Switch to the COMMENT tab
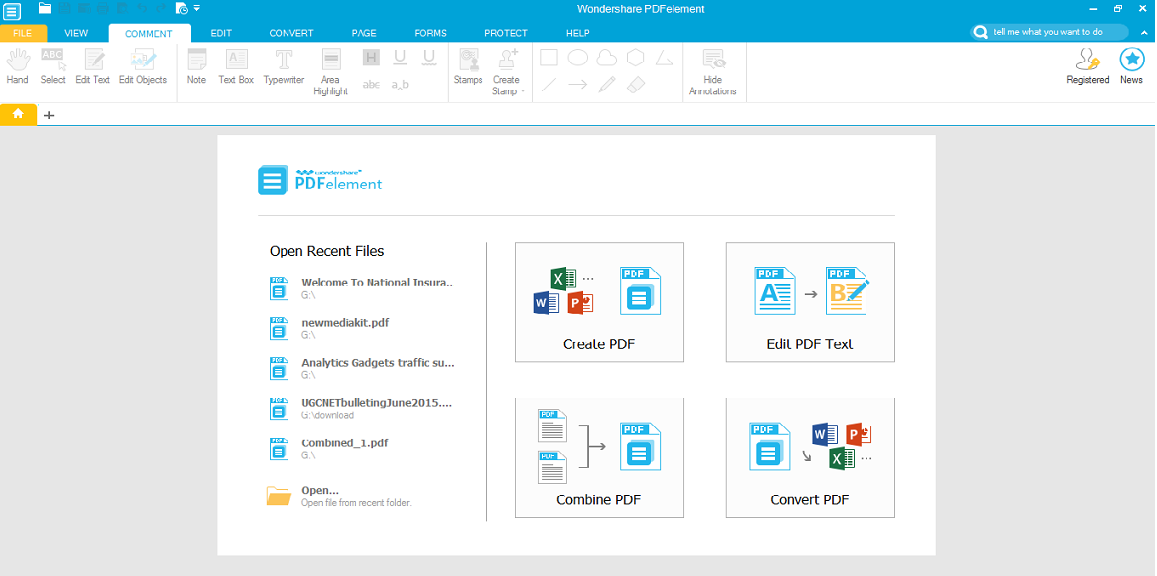 click(x=149, y=33)
